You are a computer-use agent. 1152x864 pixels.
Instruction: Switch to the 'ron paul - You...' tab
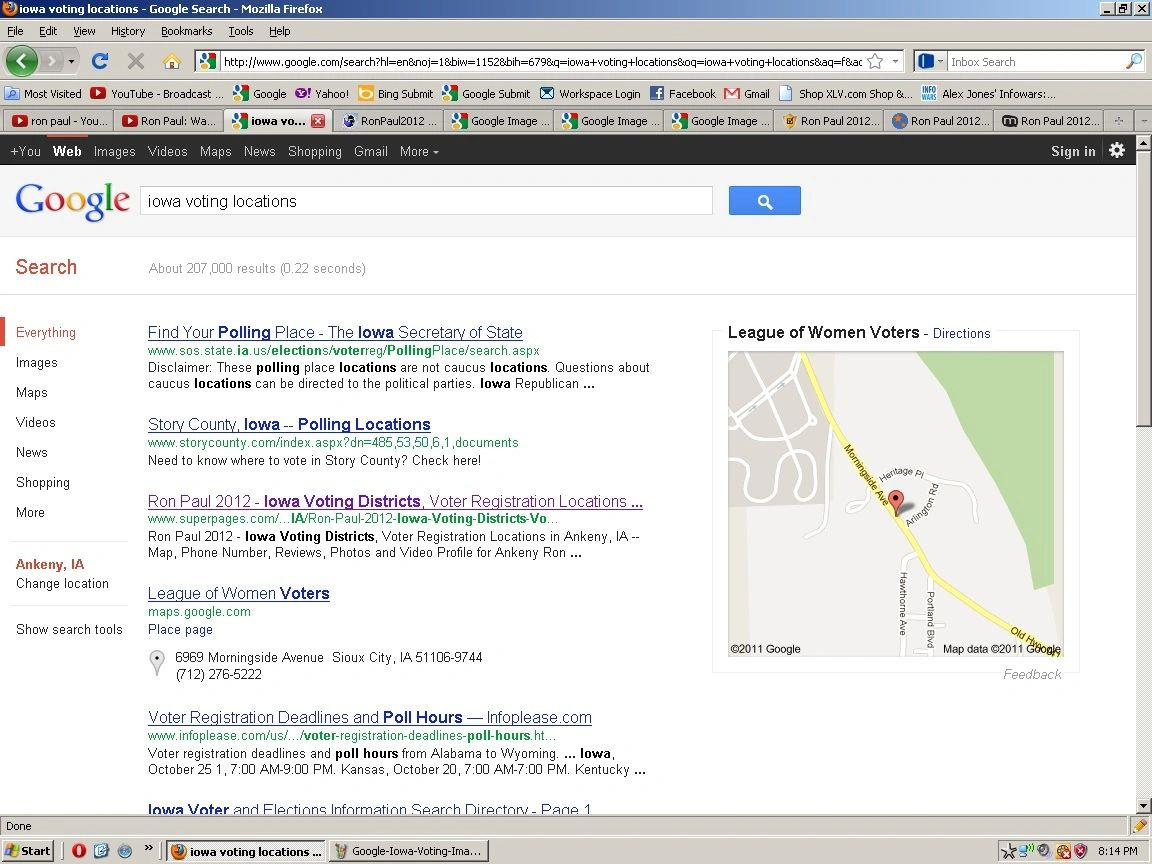click(59, 120)
